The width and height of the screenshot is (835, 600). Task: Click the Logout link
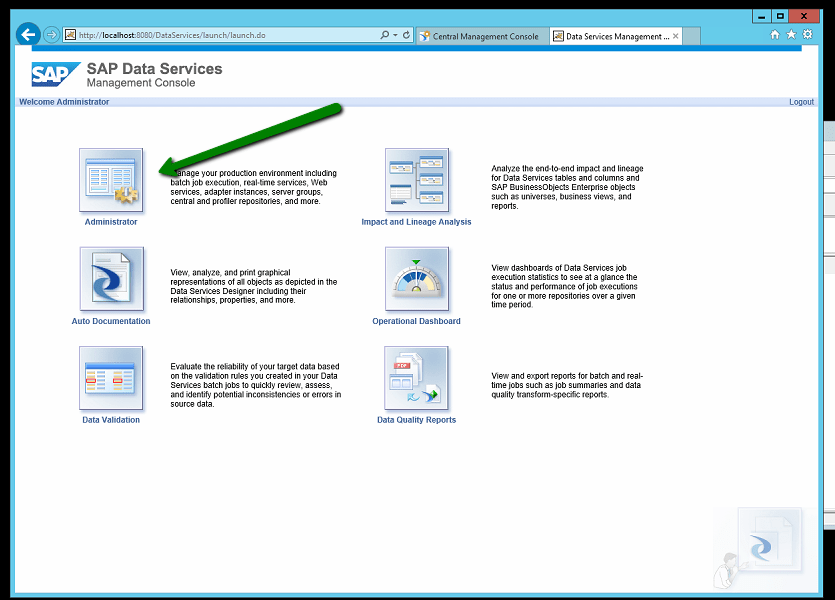pyautogui.click(x=801, y=102)
